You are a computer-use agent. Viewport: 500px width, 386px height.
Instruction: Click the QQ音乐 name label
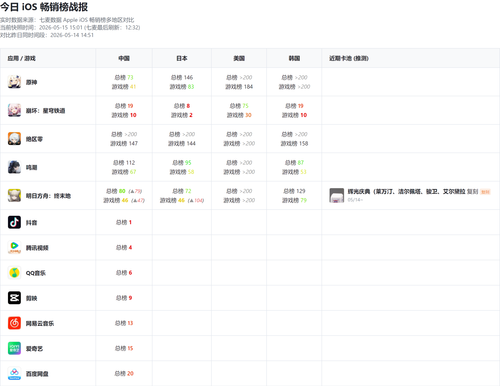36,273
